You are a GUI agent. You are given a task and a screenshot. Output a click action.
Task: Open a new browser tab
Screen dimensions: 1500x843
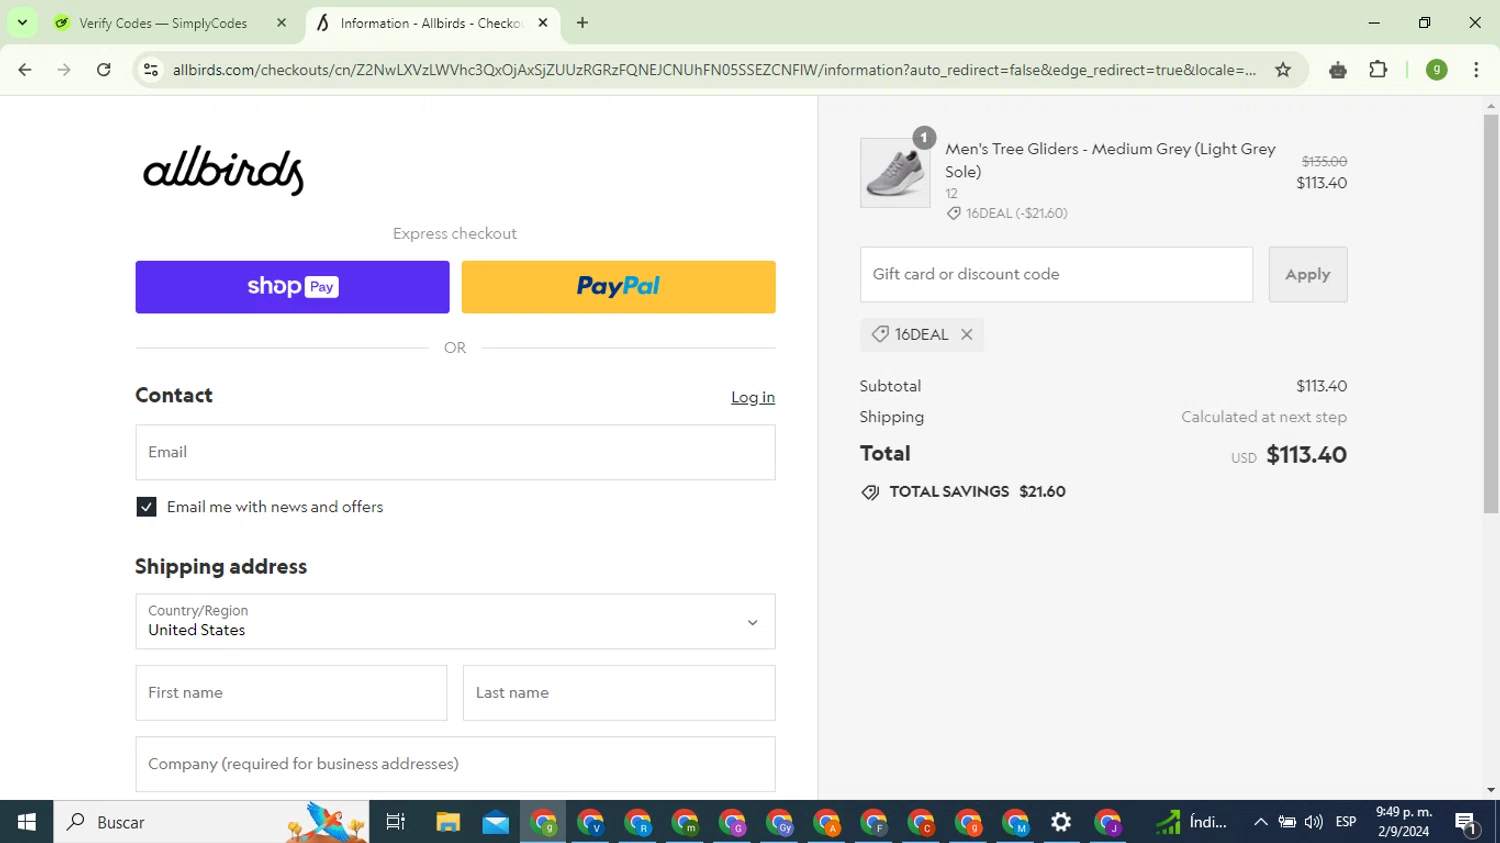click(582, 22)
